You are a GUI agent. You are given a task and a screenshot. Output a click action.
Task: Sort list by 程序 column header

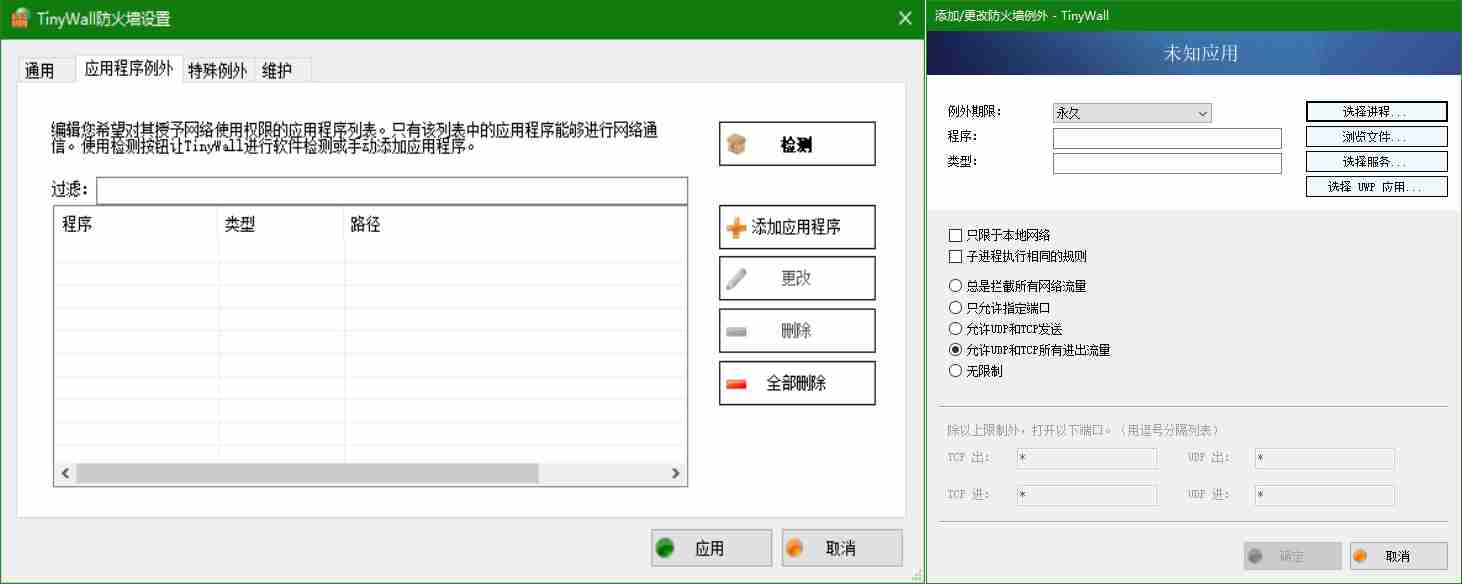click(x=136, y=225)
